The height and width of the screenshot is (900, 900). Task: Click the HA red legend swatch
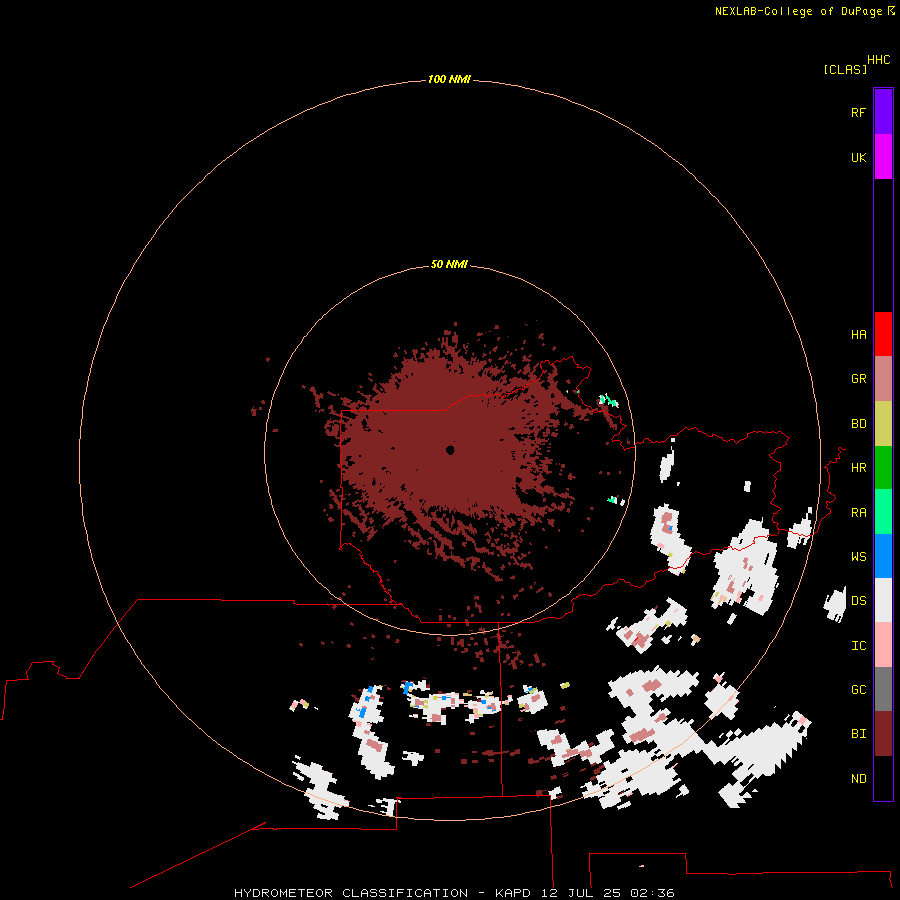[x=883, y=334]
